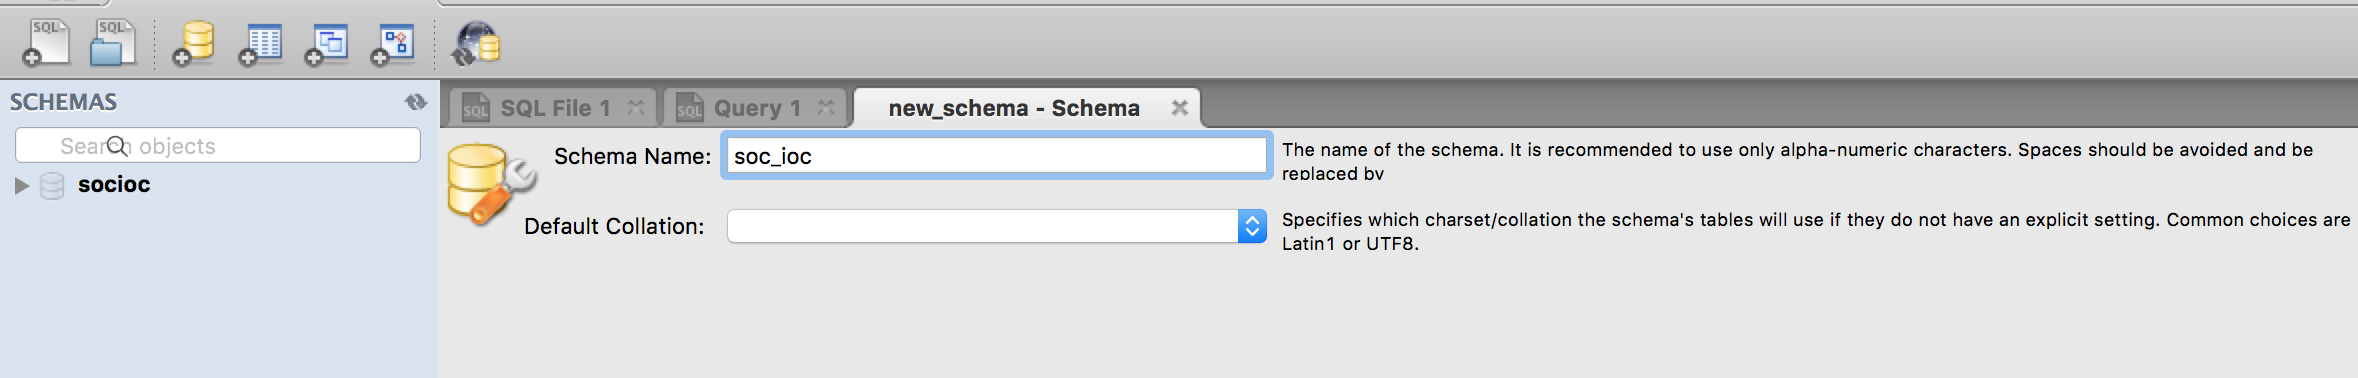Click the socioc database cylinder icon
Screen dimensions: 2358x378
52,185
